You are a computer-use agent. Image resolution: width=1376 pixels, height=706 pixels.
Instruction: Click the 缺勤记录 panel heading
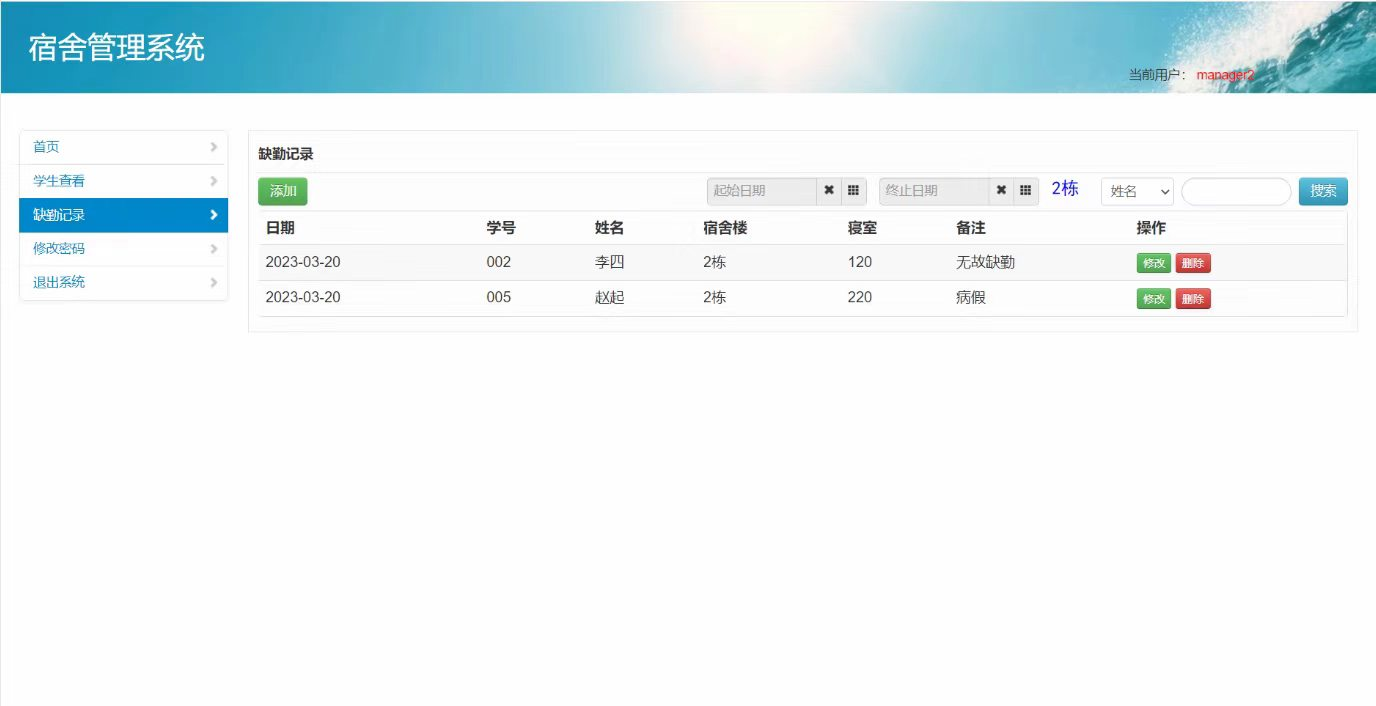tap(286, 154)
